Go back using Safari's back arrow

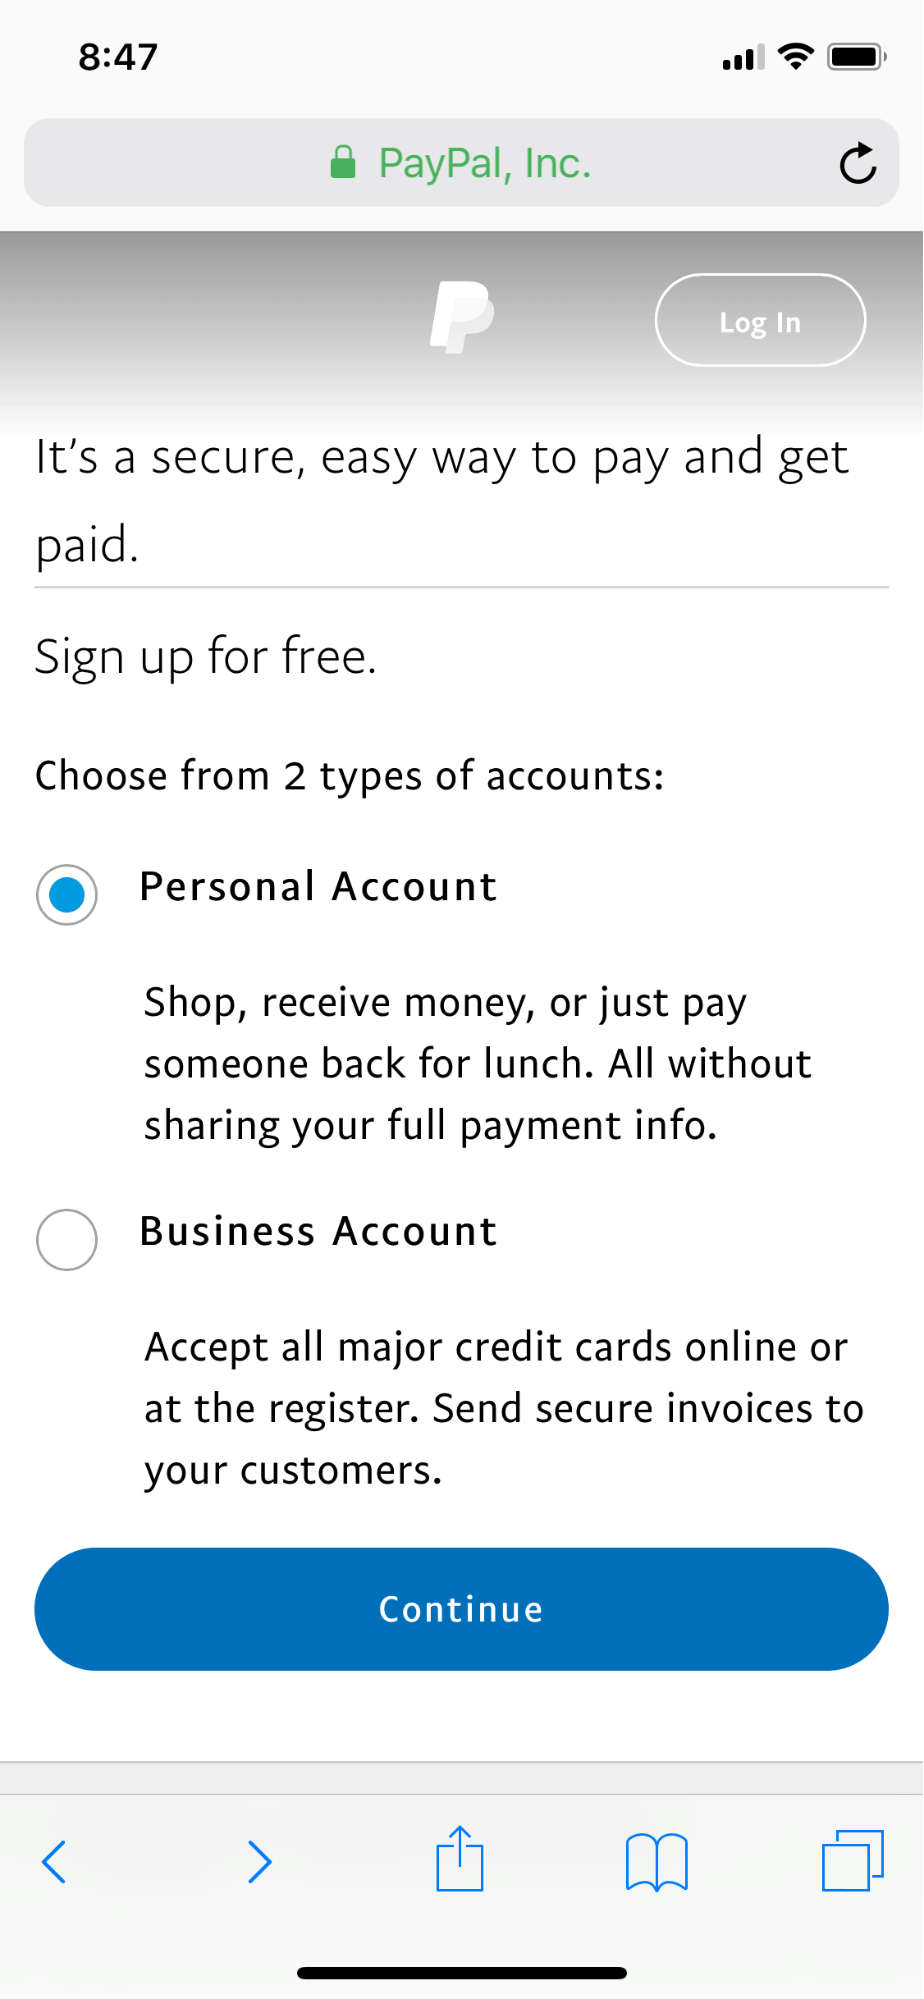pyautogui.click(x=54, y=1861)
